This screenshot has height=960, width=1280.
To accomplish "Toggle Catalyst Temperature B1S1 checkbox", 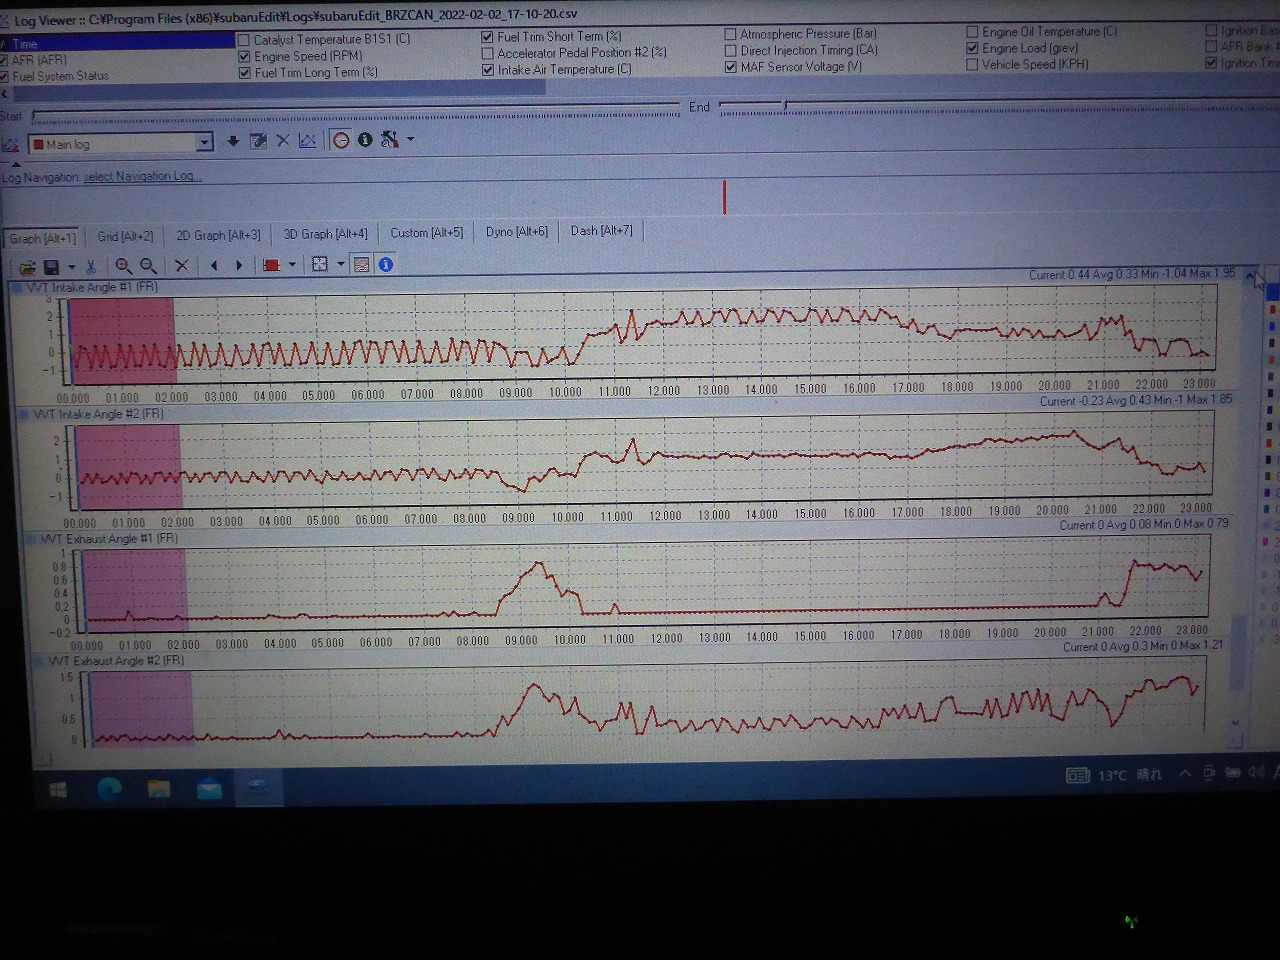I will click(243, 40).
